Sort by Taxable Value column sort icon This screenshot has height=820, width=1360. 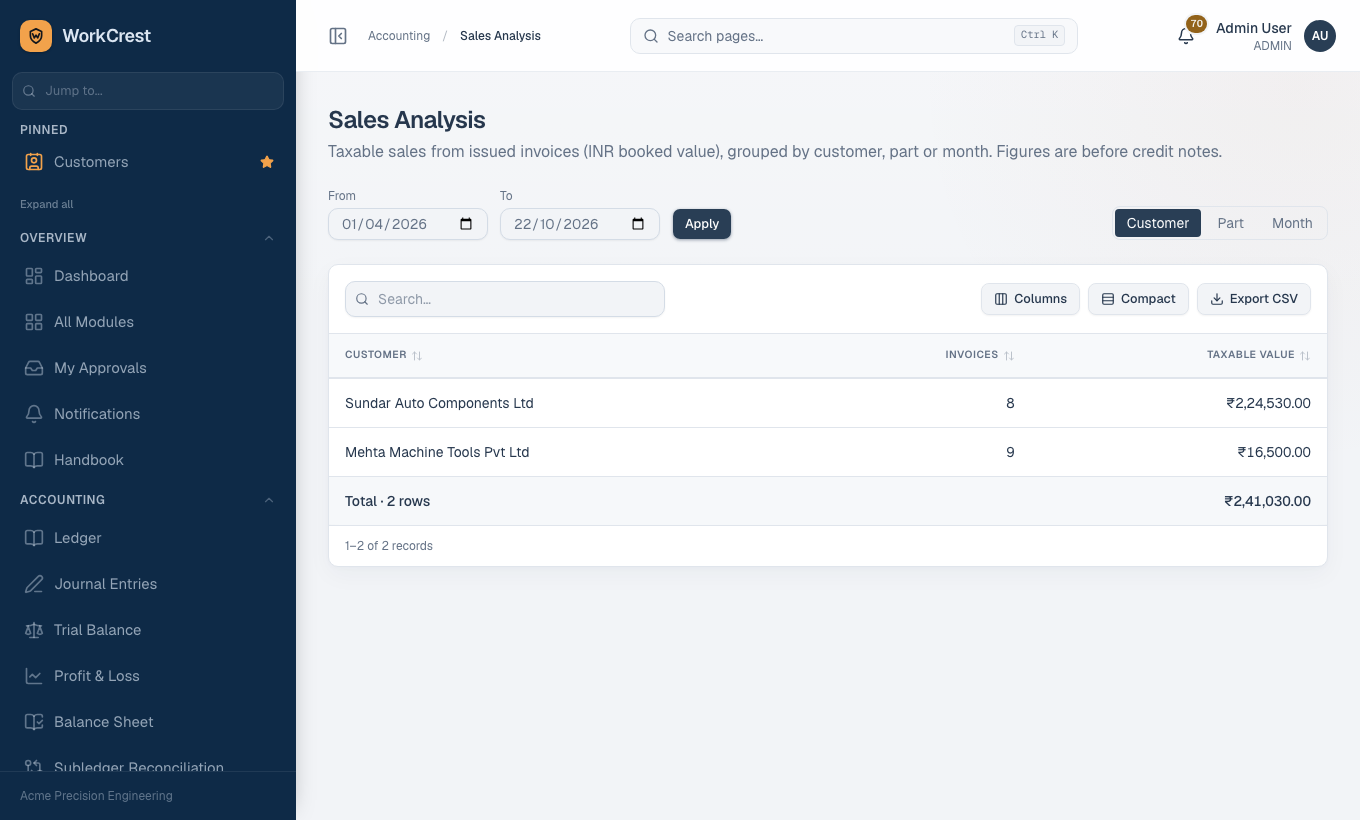1305,355
